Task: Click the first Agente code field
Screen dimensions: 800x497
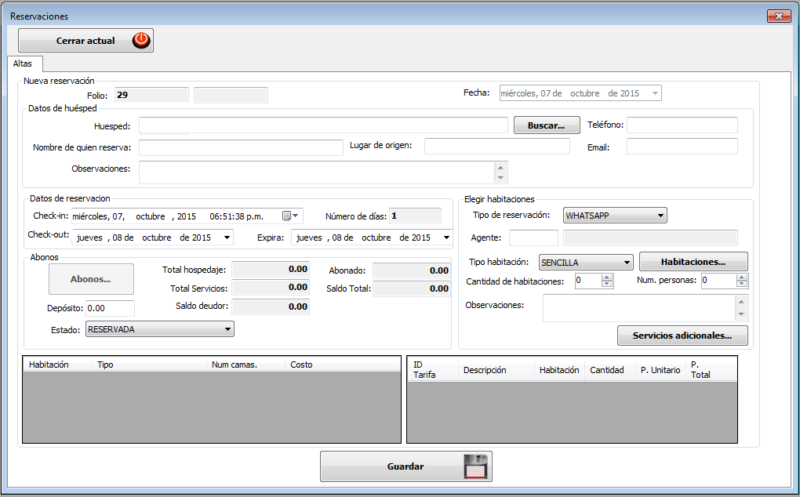Action: 533,238
